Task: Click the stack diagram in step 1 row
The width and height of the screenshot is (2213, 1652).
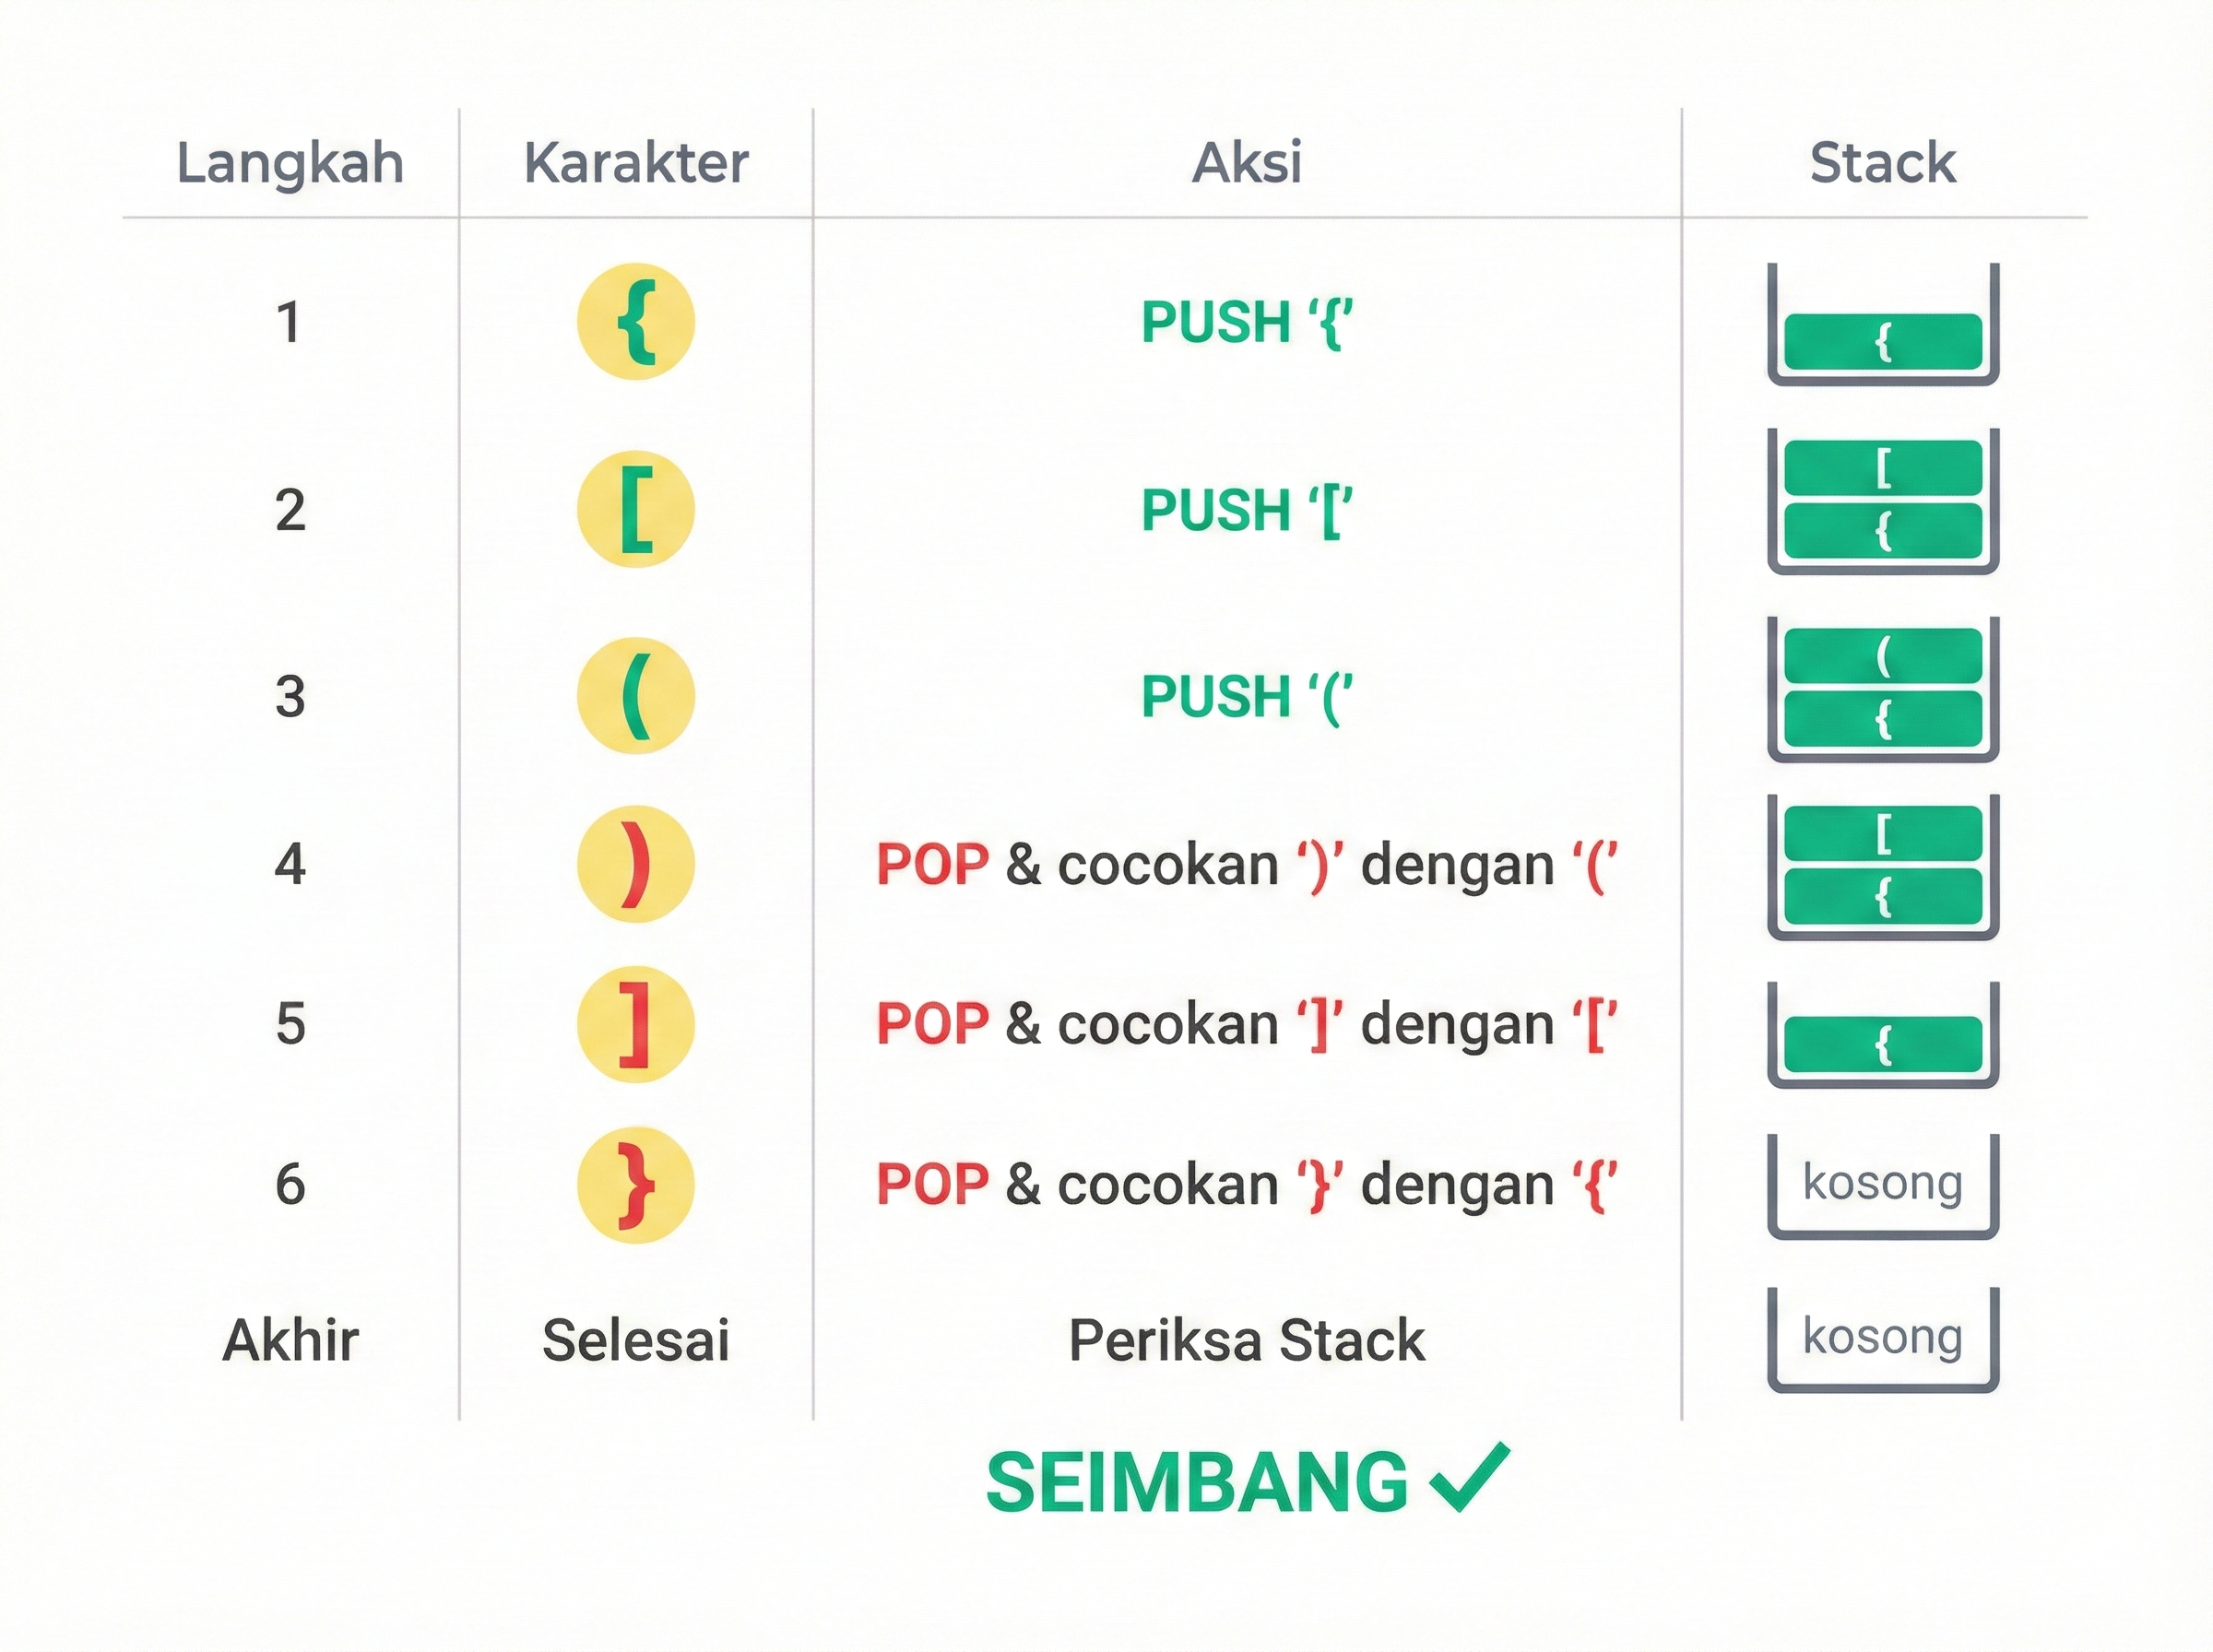Action: click(x=1882, y=325)
